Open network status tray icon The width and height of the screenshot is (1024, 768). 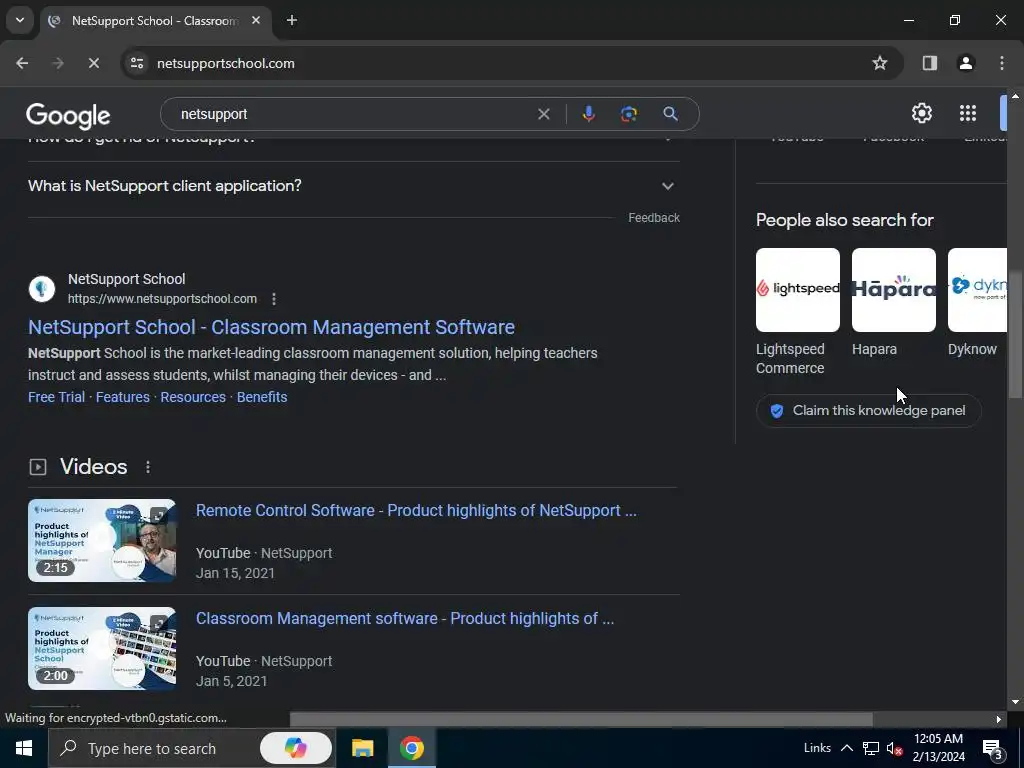click(x=871, y=748)
